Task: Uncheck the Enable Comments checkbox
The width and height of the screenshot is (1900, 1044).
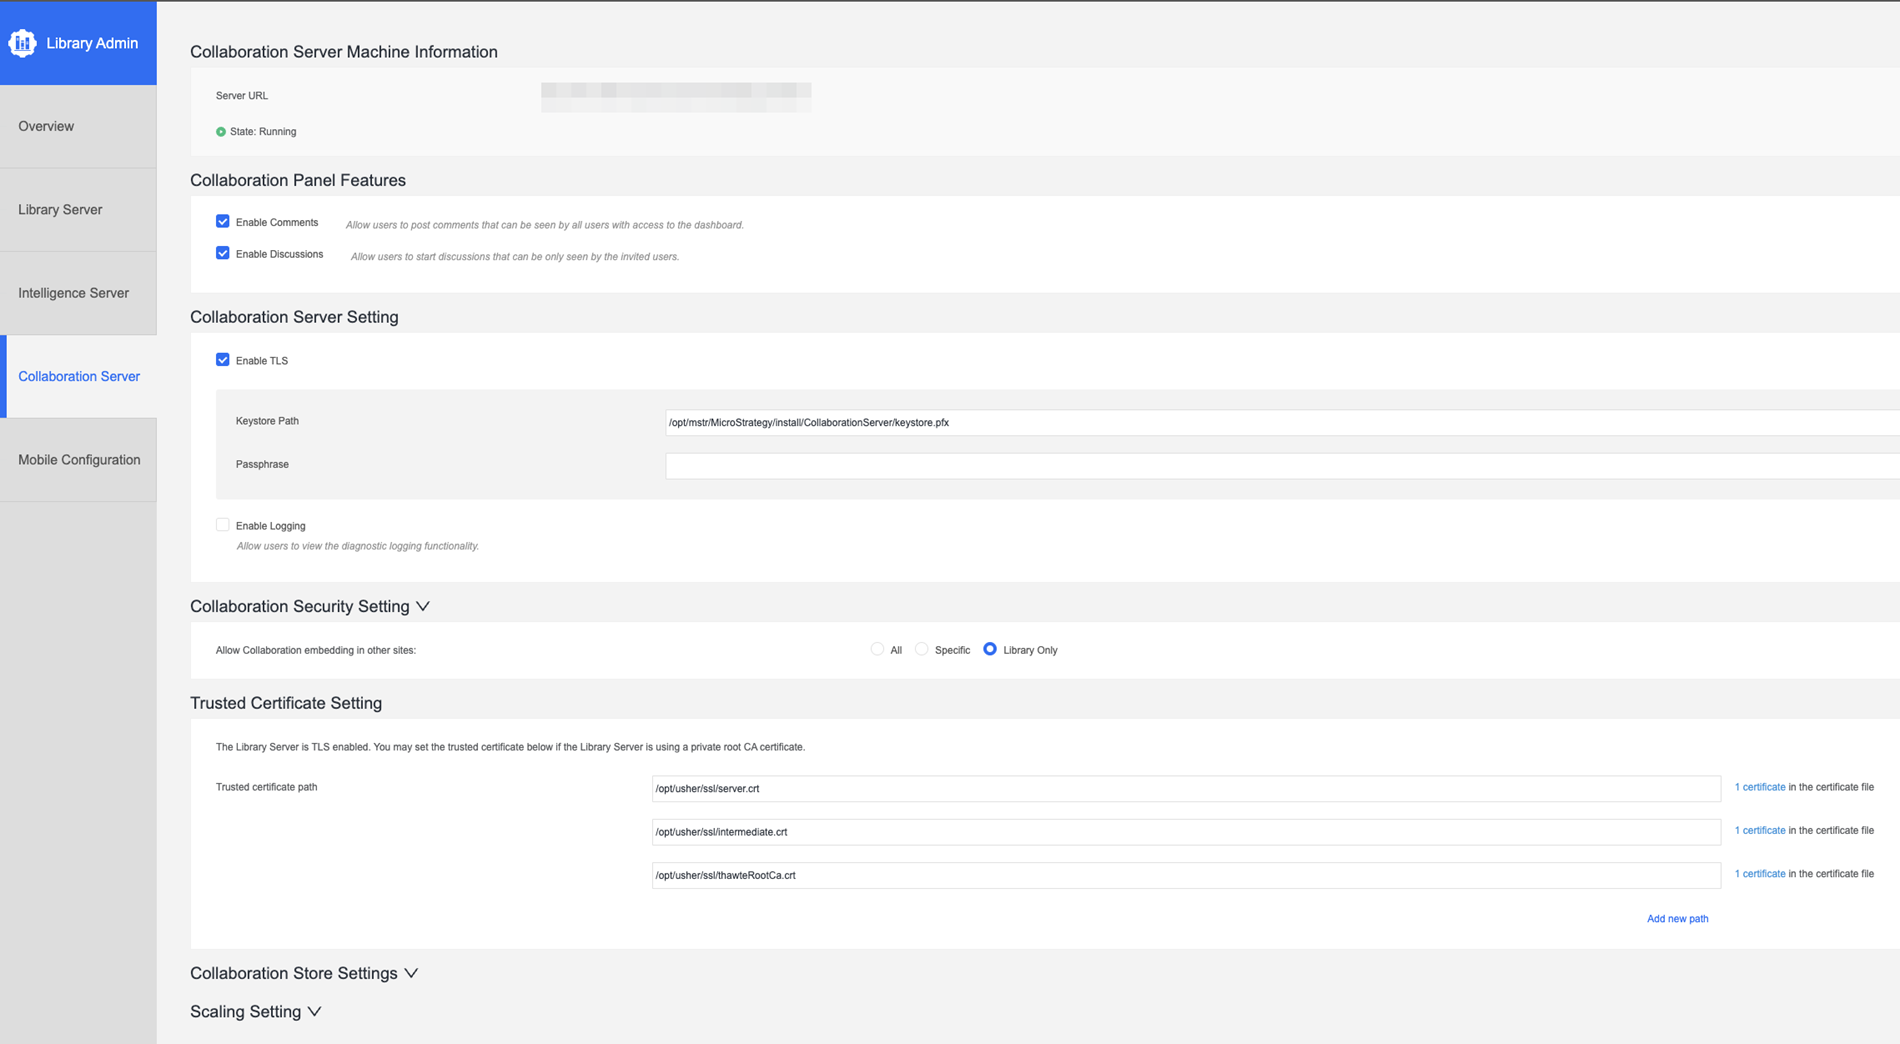Action: coord(223,222)
